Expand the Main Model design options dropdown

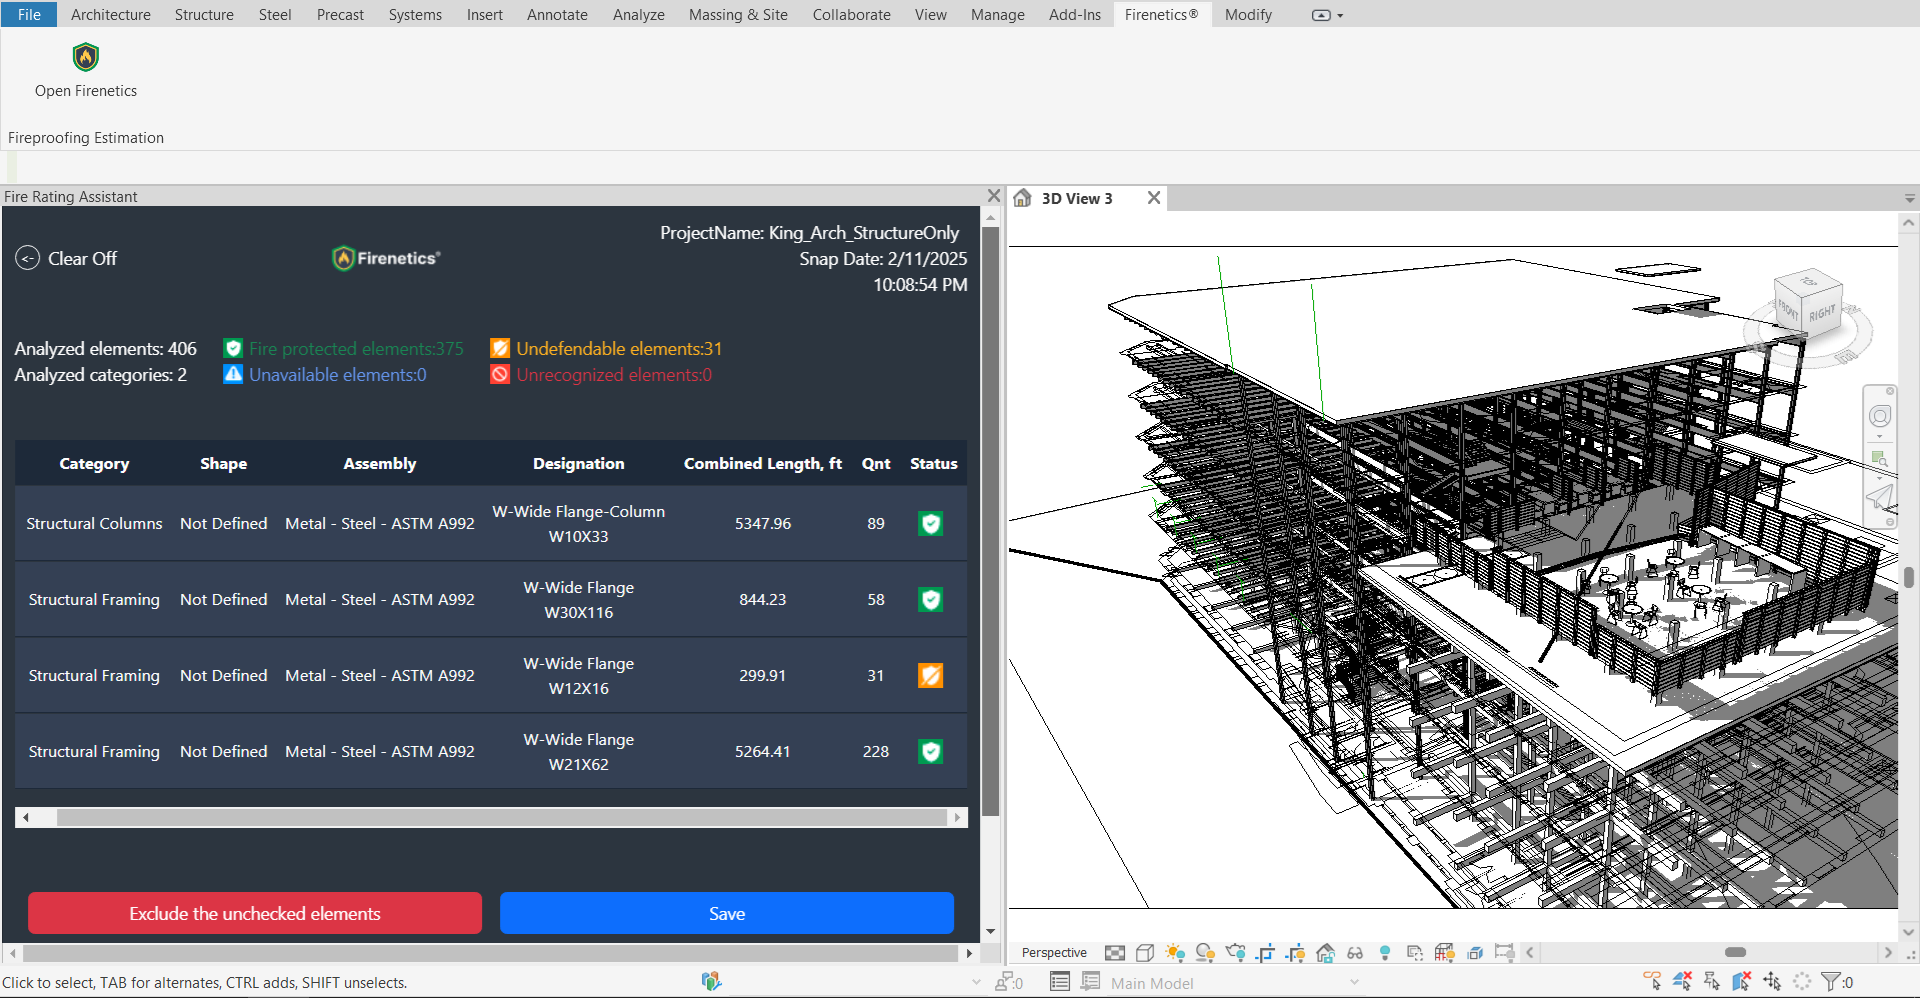[x=1355, y=983]
